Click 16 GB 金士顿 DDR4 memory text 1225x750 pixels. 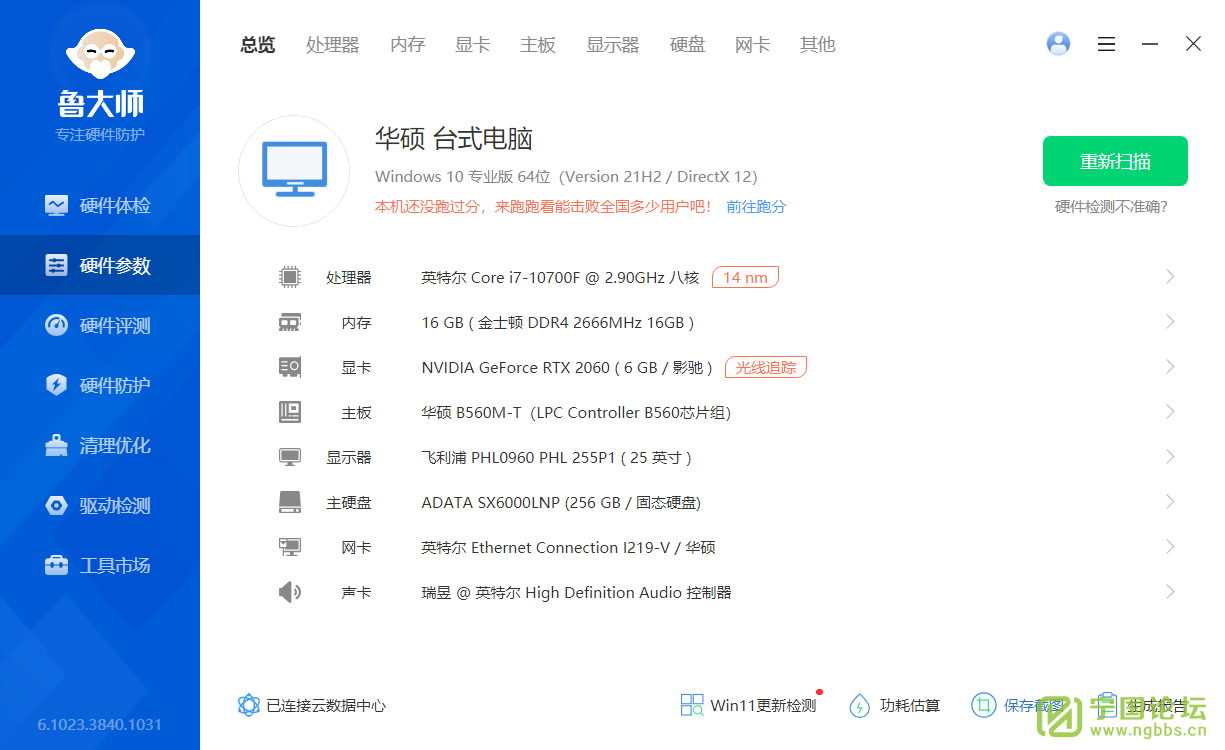click(x=558, y=322)
